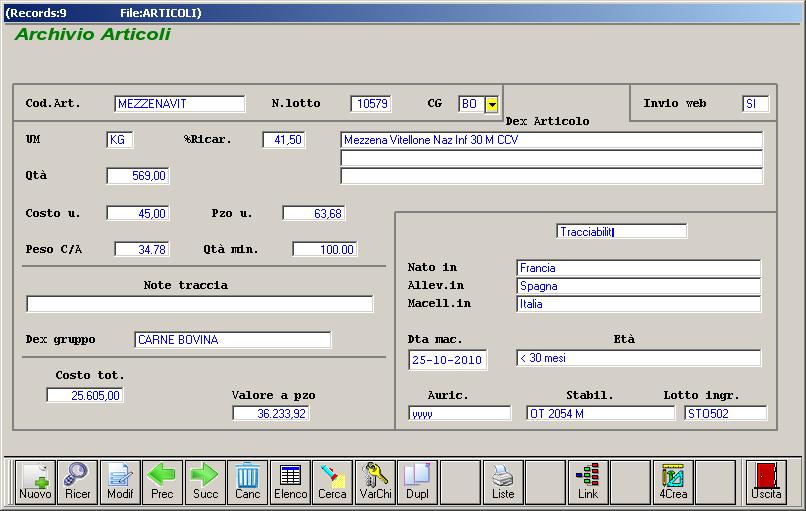The height and width of the screenshot is (511, 806).
Task: Exit using the Uscita door button
Action: (x=766, y=481)
